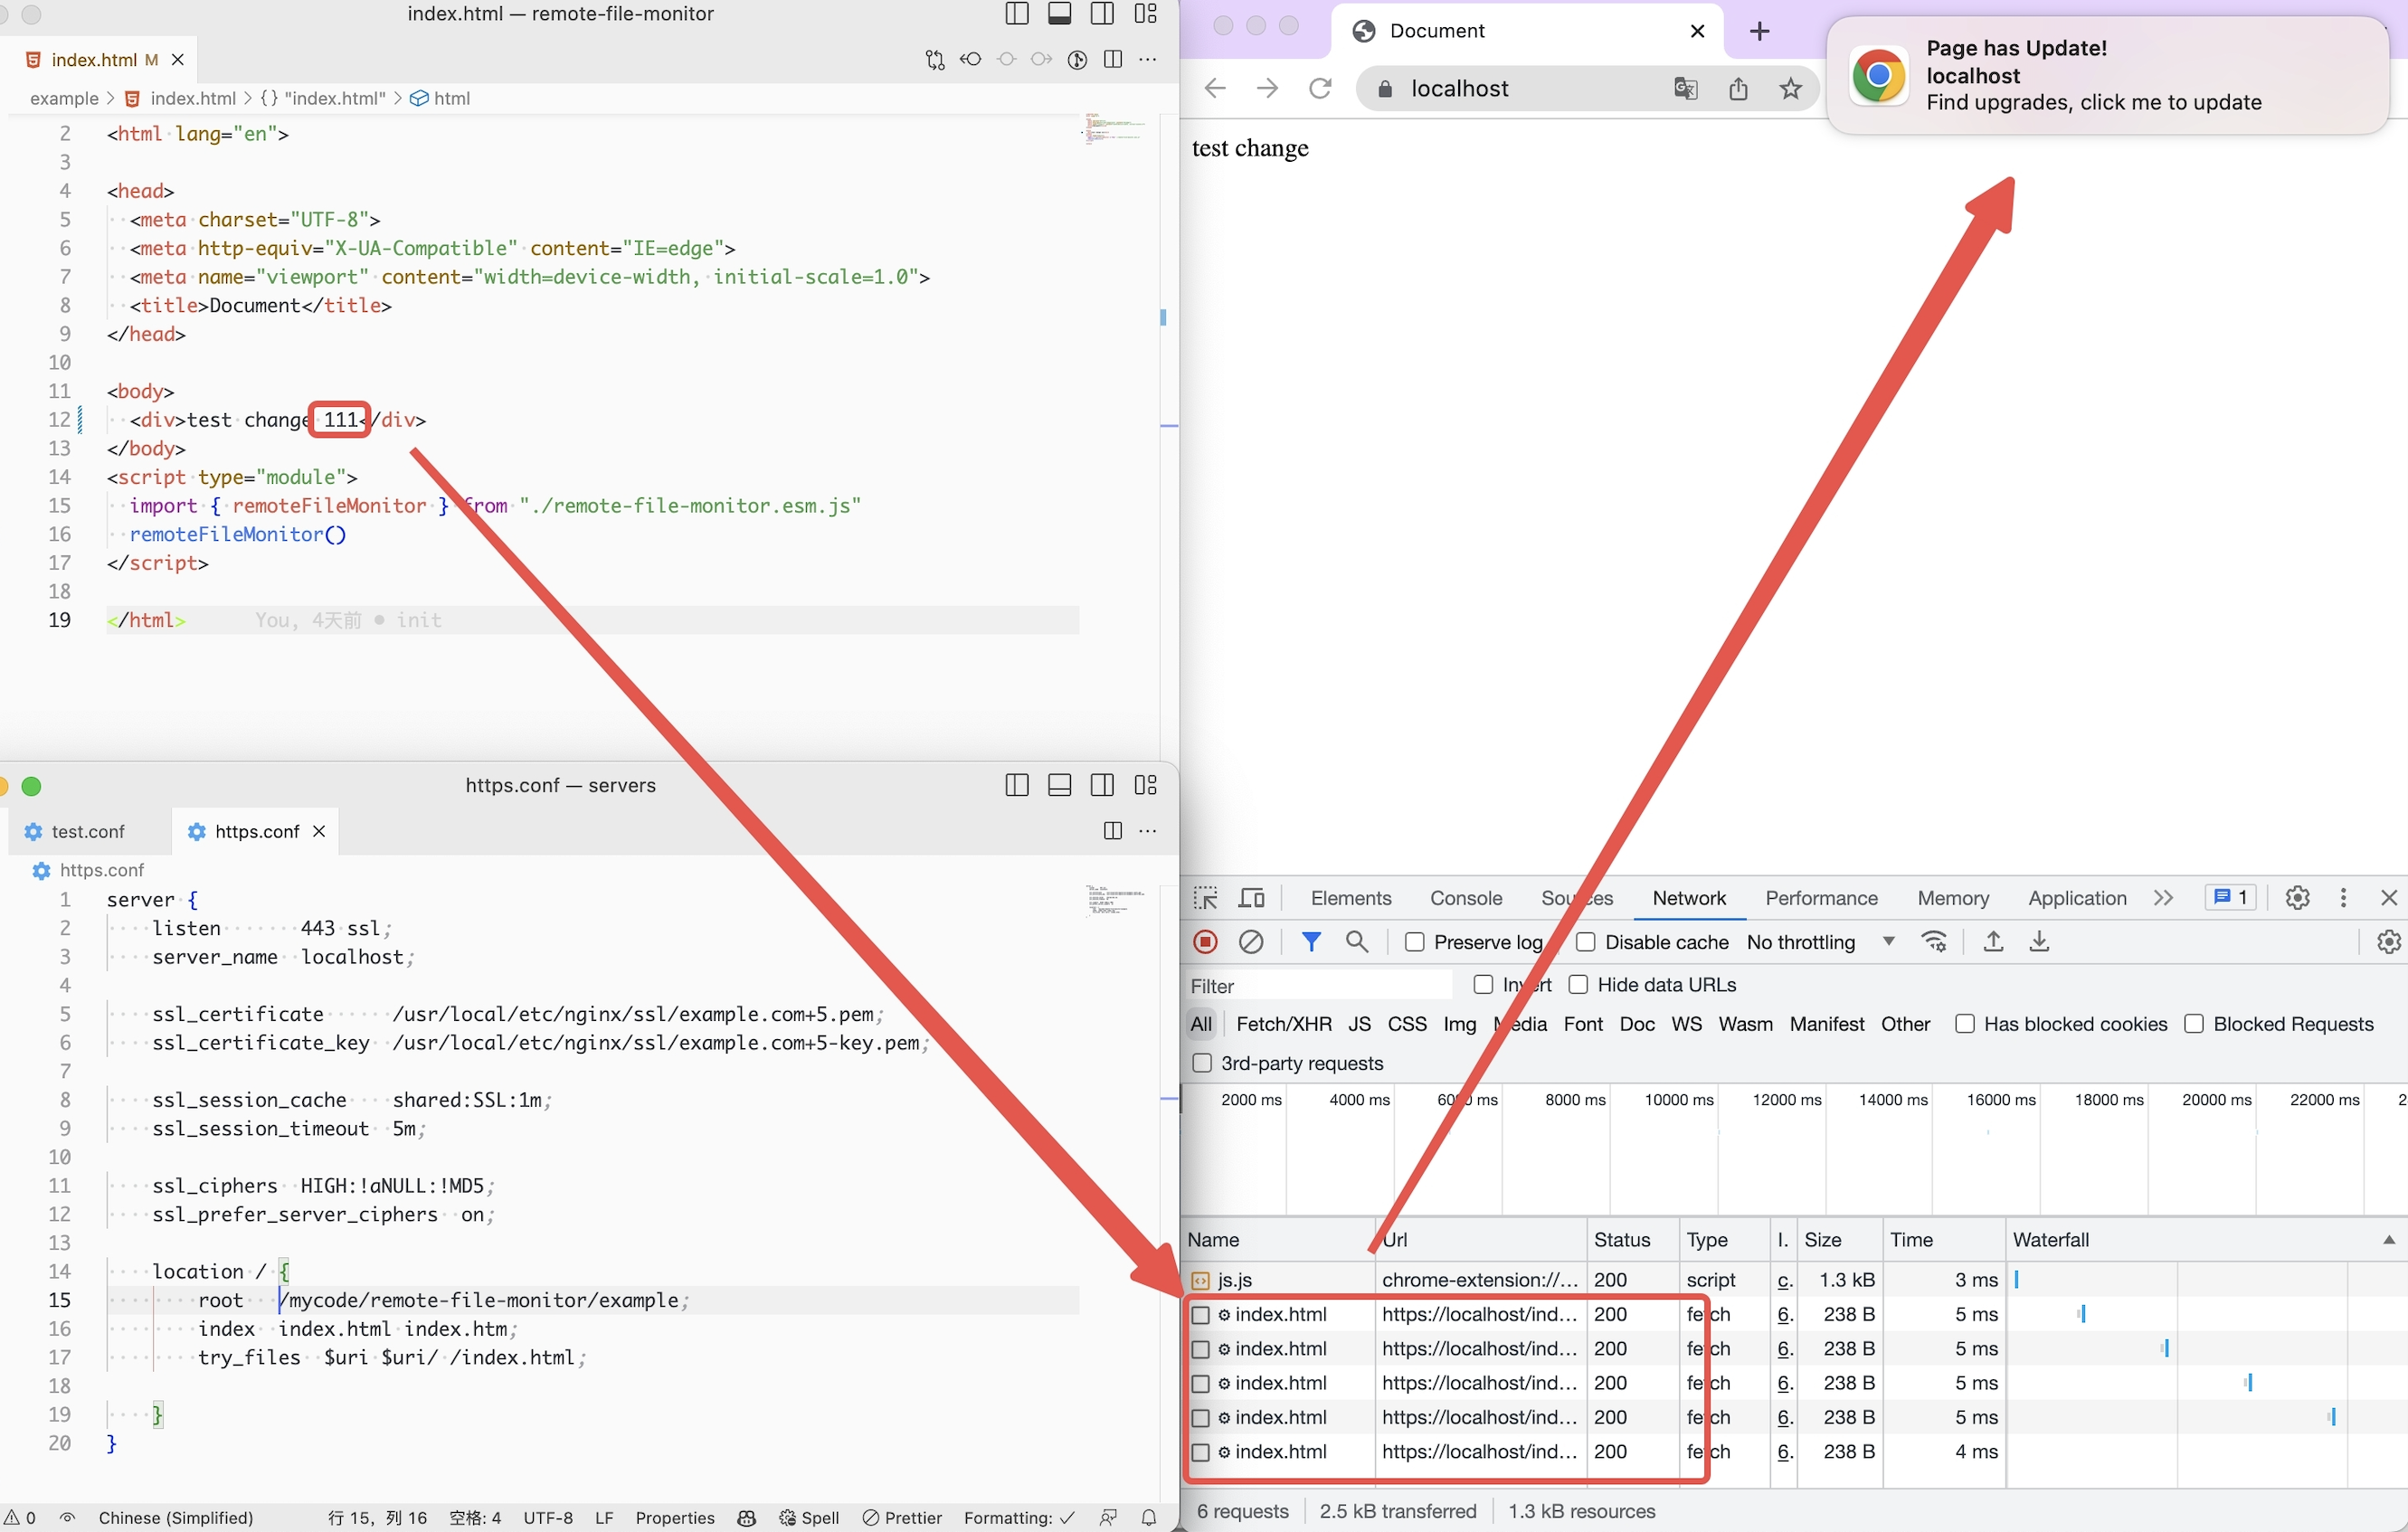
Task: Click the network Filter text field
Action: [x=1317, y=986]
